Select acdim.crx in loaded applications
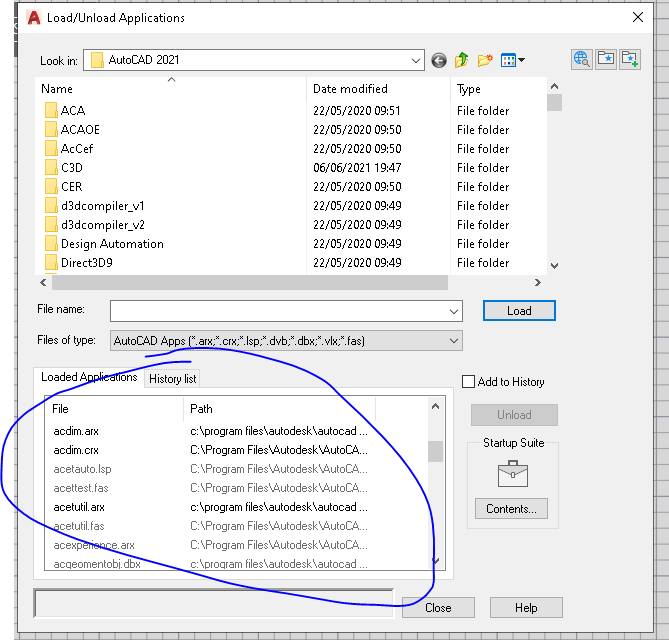This screenshot has width=669, height=640. click(x=76, y=450)
